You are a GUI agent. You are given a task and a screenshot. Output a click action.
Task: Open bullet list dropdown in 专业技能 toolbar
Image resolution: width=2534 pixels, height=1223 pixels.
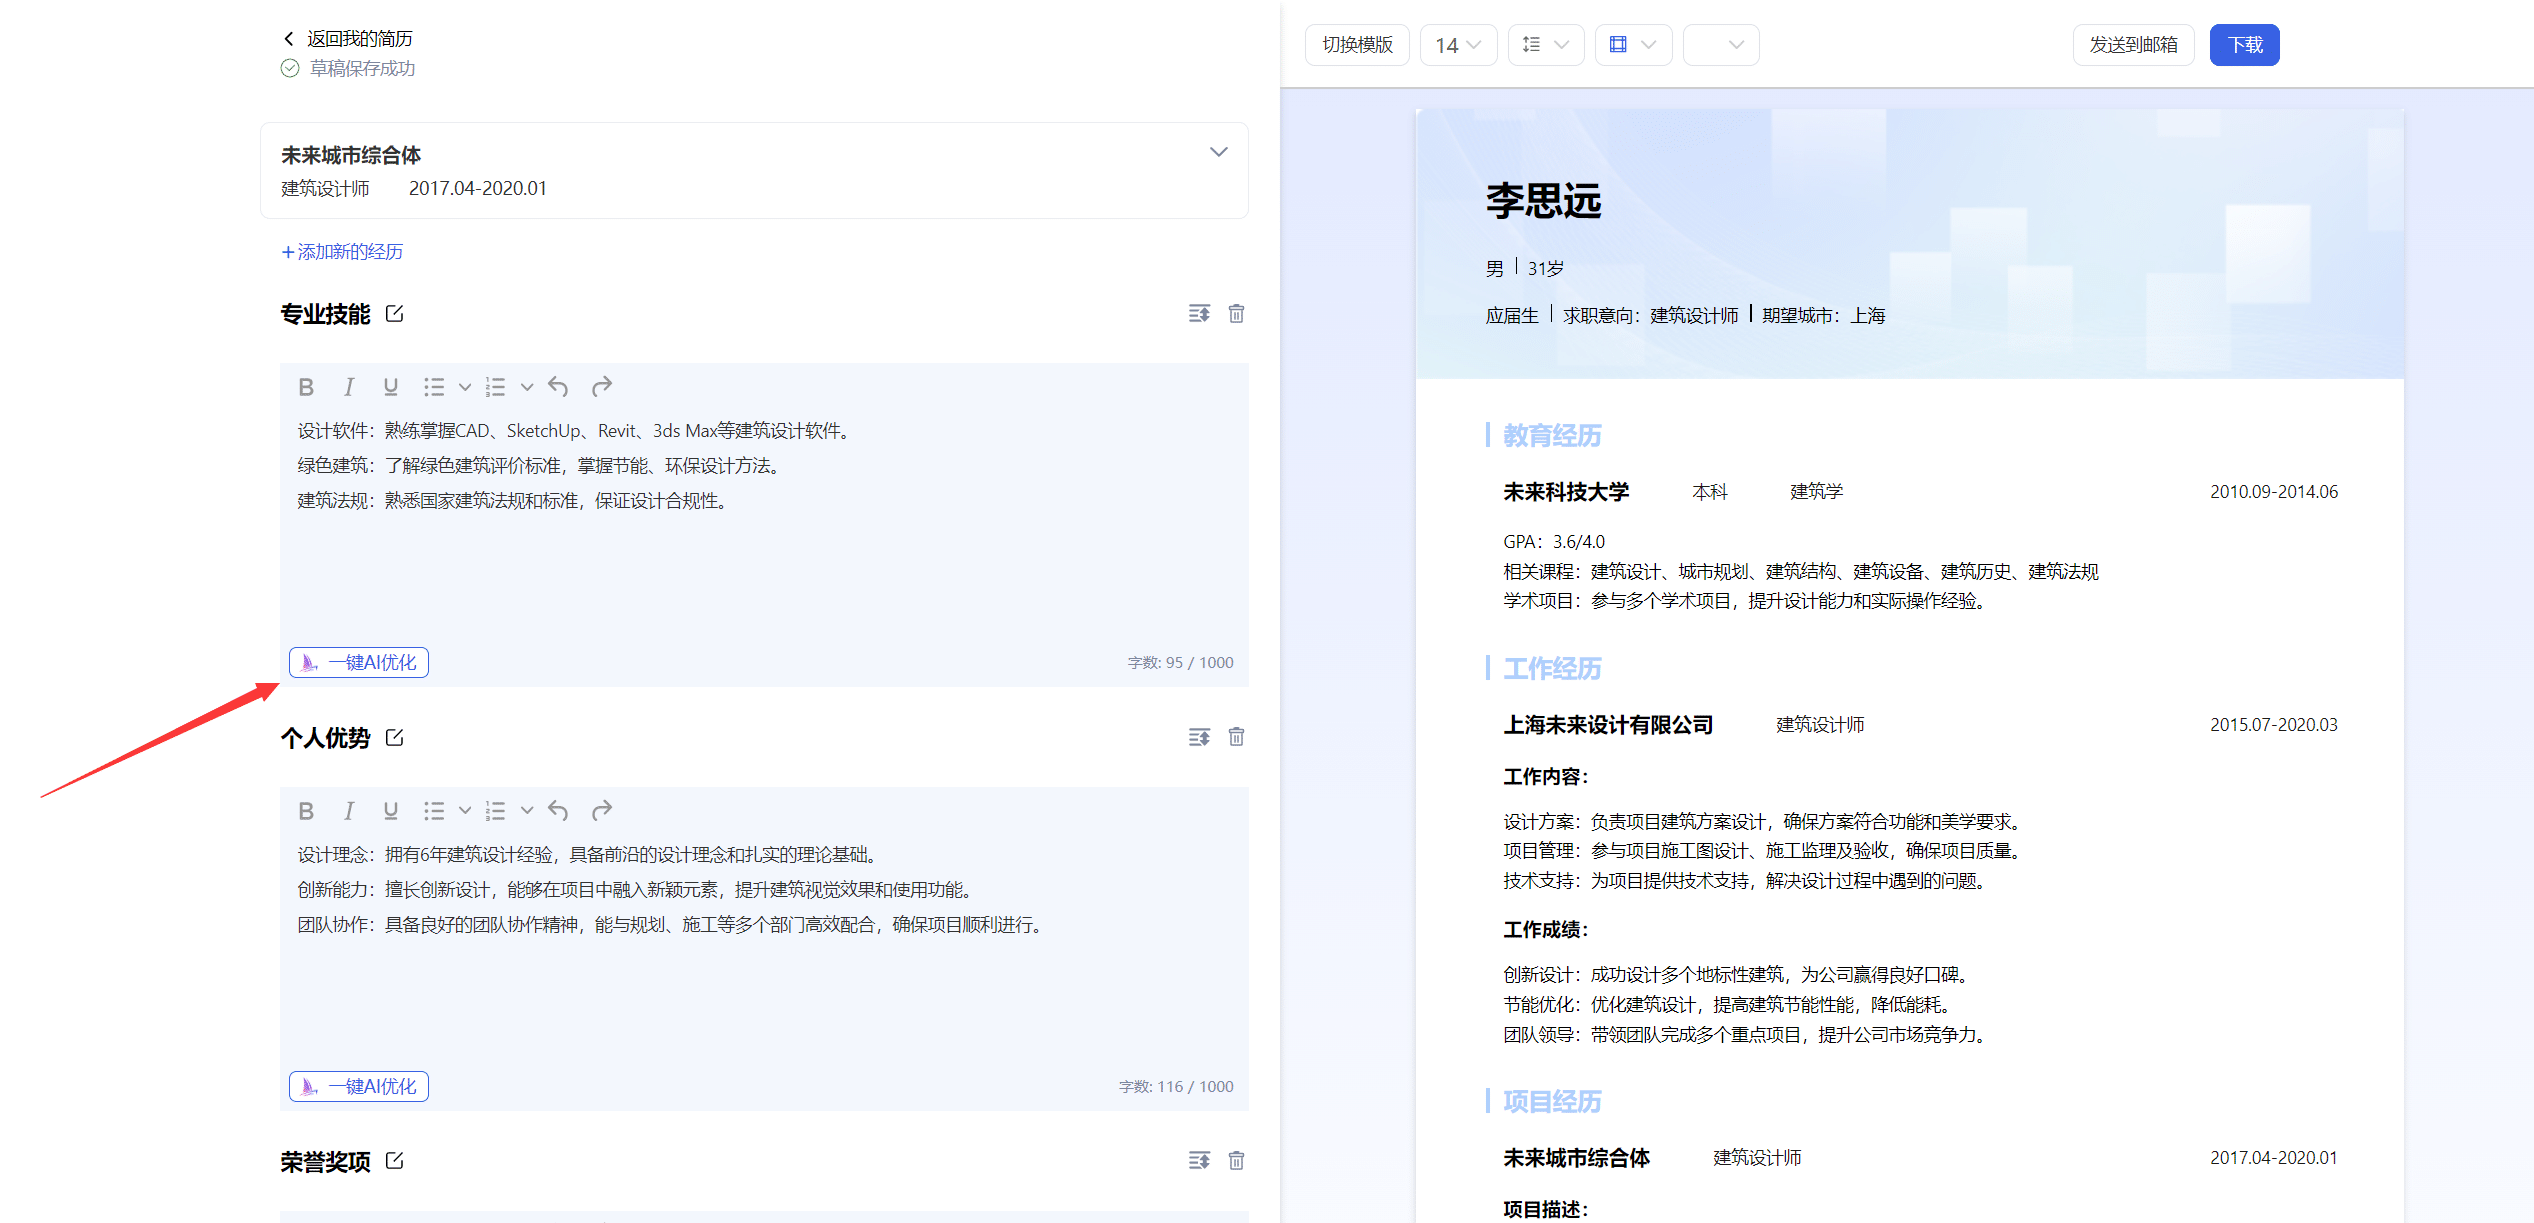tap(464, 387)
